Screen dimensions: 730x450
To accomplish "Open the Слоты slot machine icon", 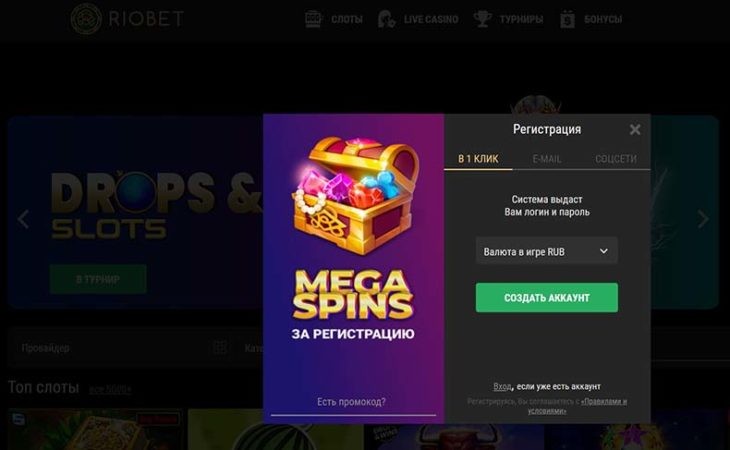I will point(313,19).
